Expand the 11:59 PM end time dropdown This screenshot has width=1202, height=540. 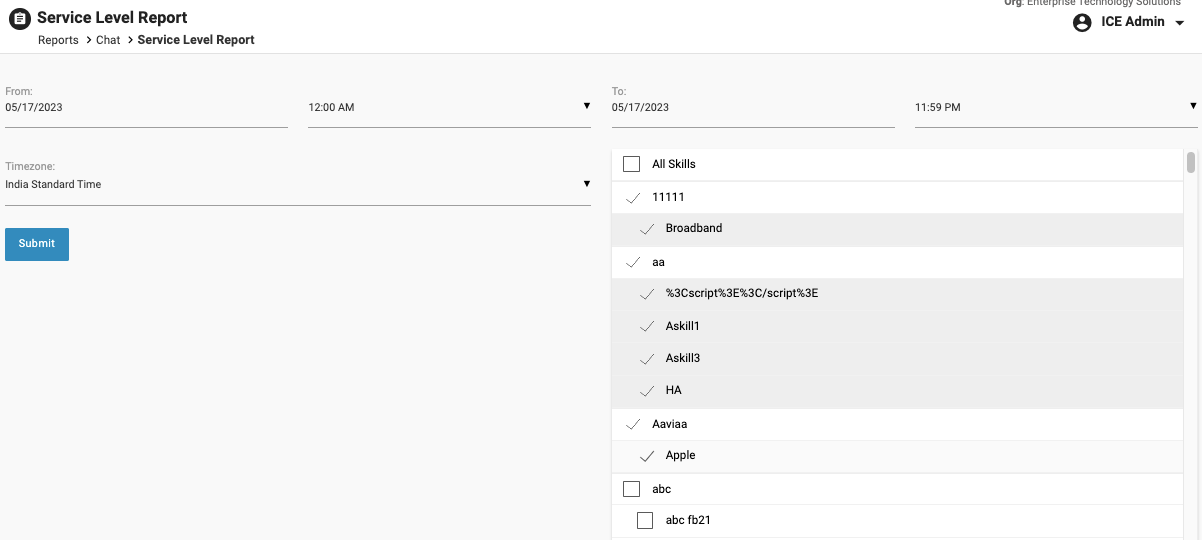tap(1055, 107)
